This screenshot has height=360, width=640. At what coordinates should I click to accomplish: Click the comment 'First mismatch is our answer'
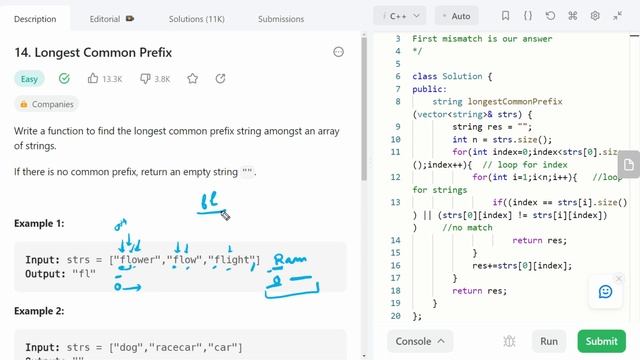482,39
